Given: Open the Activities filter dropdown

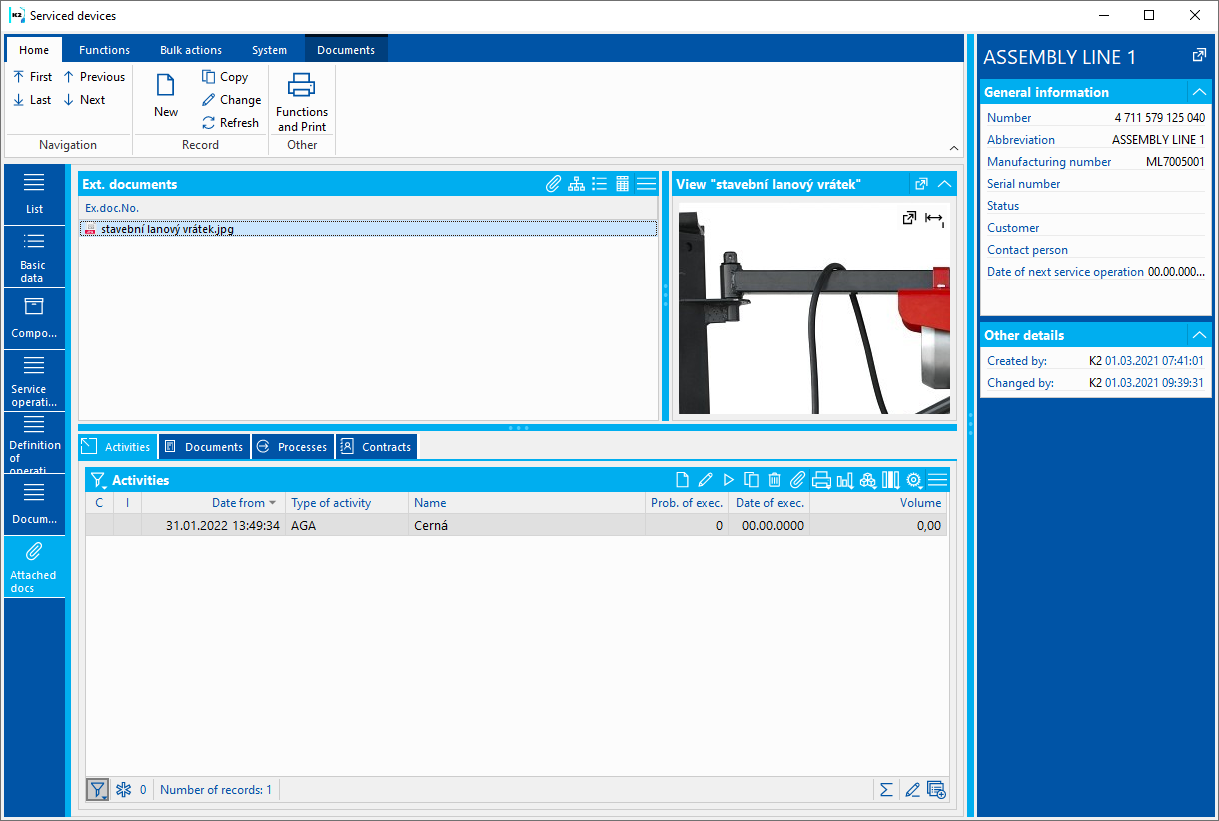Looking at the screenshot, I should (x=98, y=480).
